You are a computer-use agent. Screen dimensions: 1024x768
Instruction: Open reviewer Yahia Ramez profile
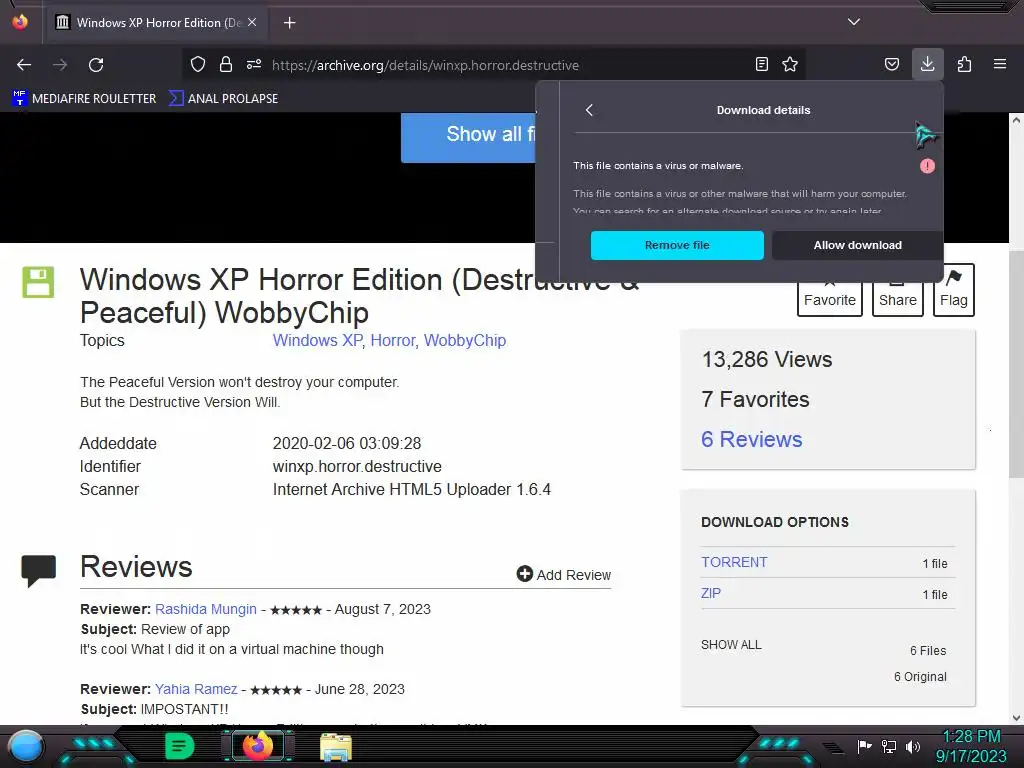point(196,690)
